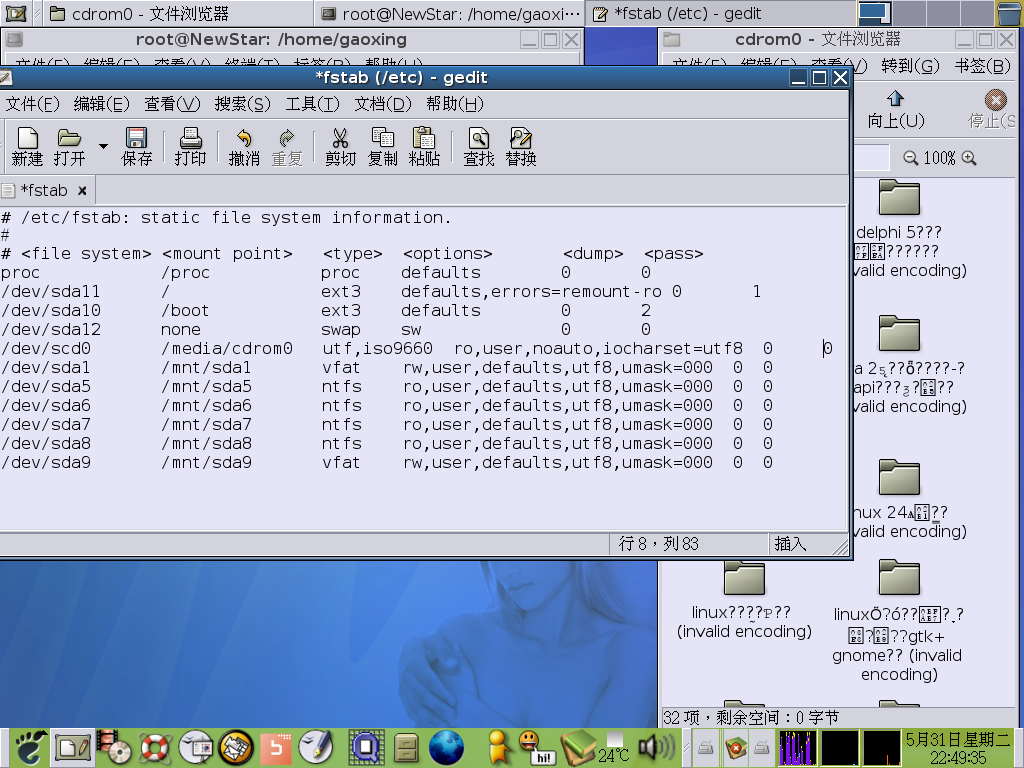Zoom in within the file browser
The image size is (1024, 768).
[x=969, y=158]
